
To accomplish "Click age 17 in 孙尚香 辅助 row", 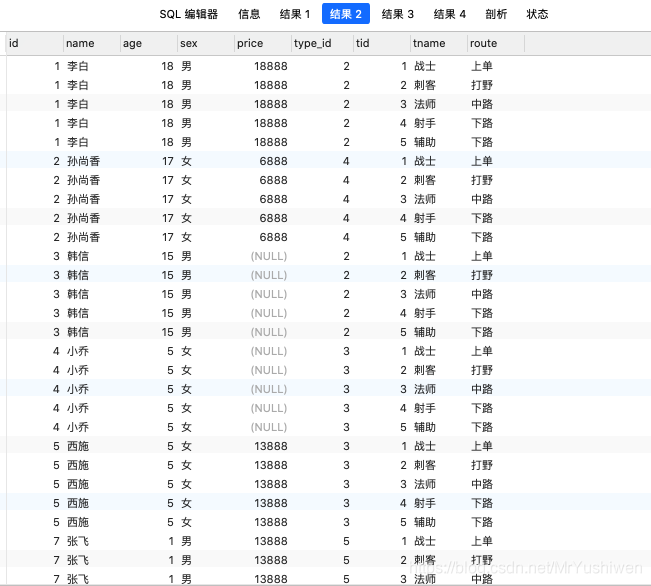I will [168, 238].
